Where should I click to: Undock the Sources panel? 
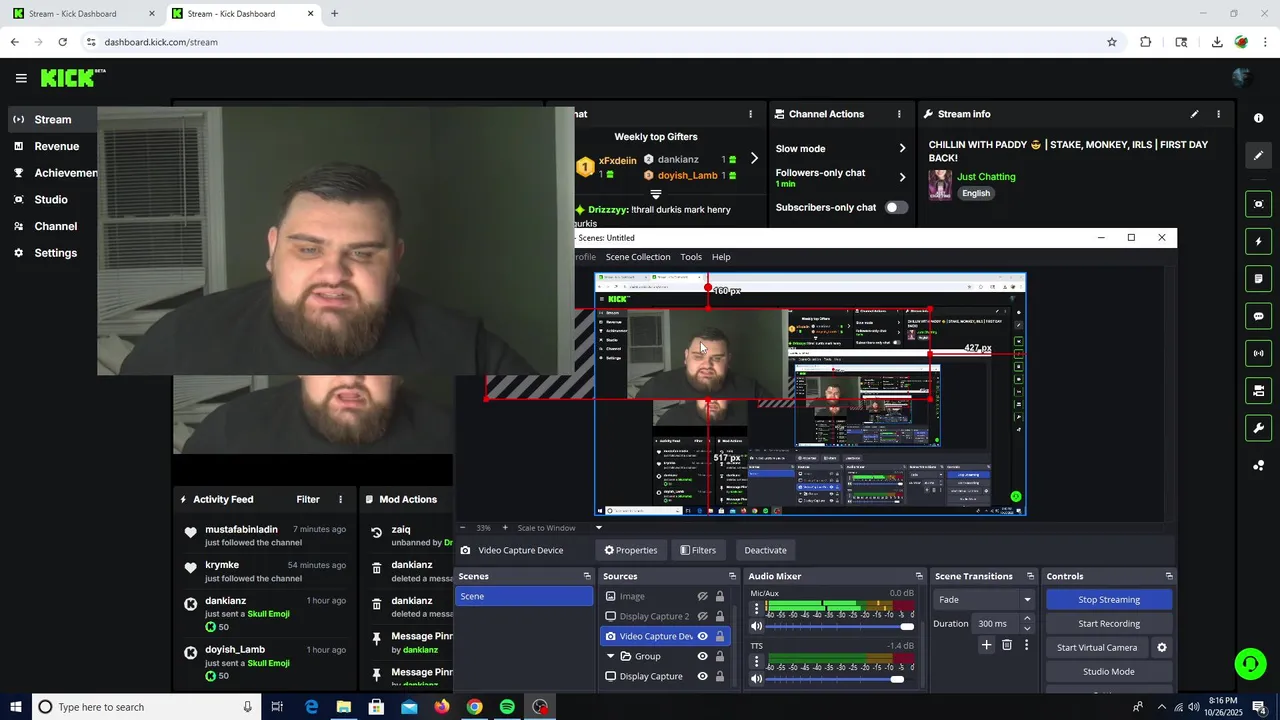click(x=732, y=576)
